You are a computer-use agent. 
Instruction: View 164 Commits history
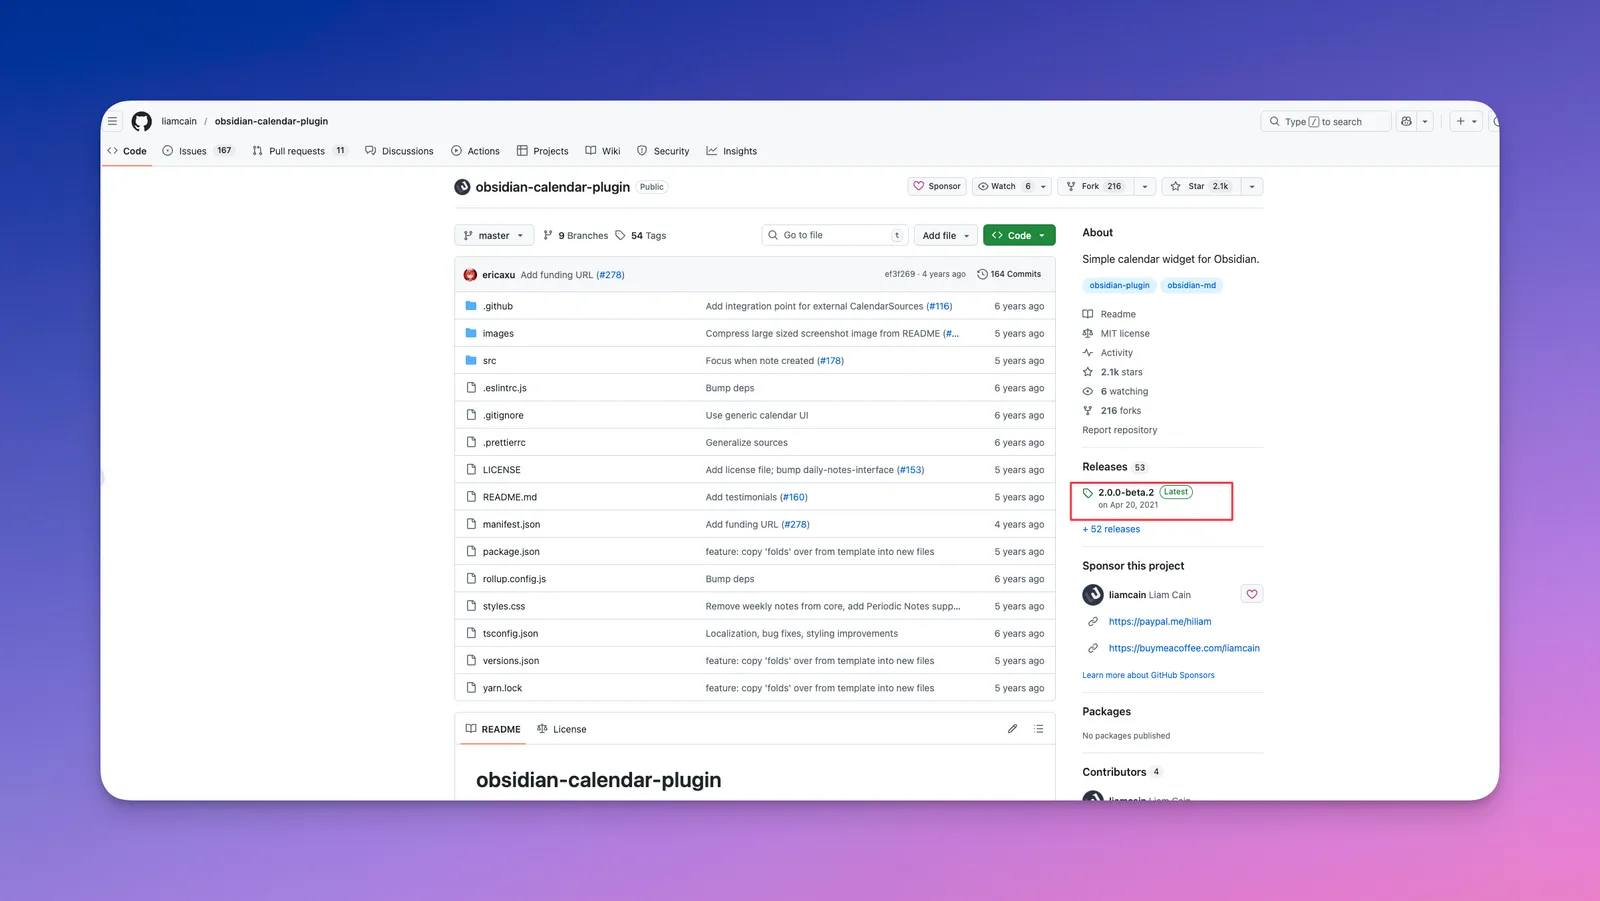pyautogui.click(x=1009, y=274)
